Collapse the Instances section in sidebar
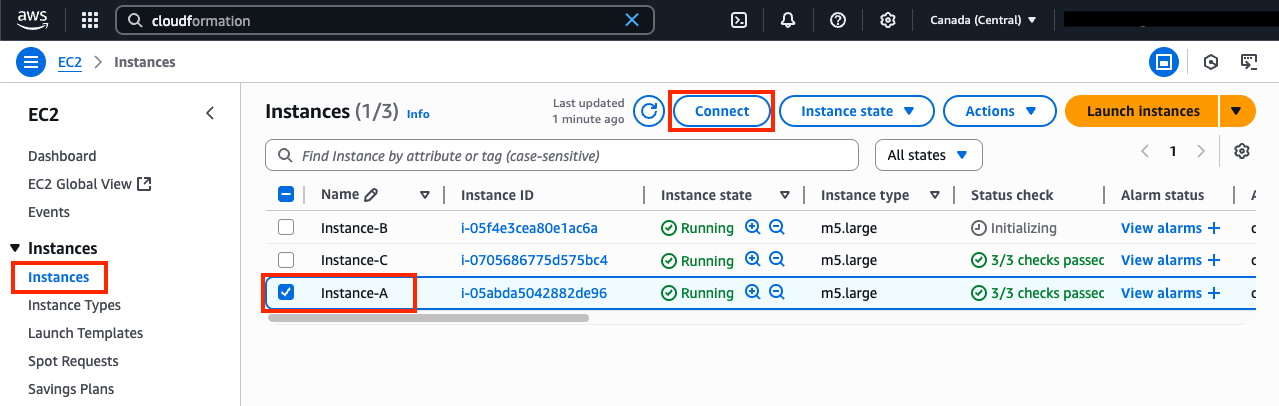Image resolution: width=1279 pixels, height=406 pixels. pos(15,248)
